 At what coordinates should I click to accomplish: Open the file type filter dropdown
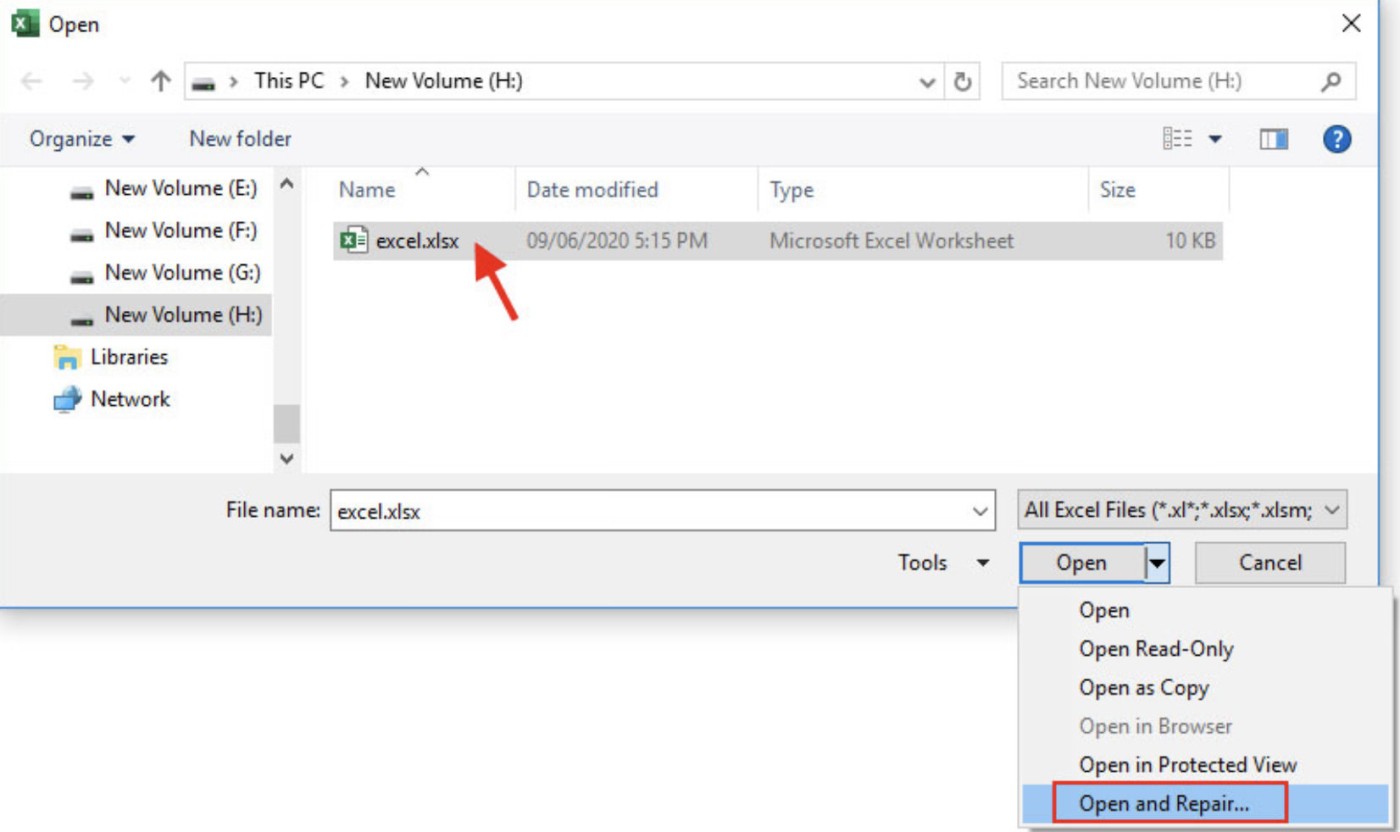[x=1182, y=510]
